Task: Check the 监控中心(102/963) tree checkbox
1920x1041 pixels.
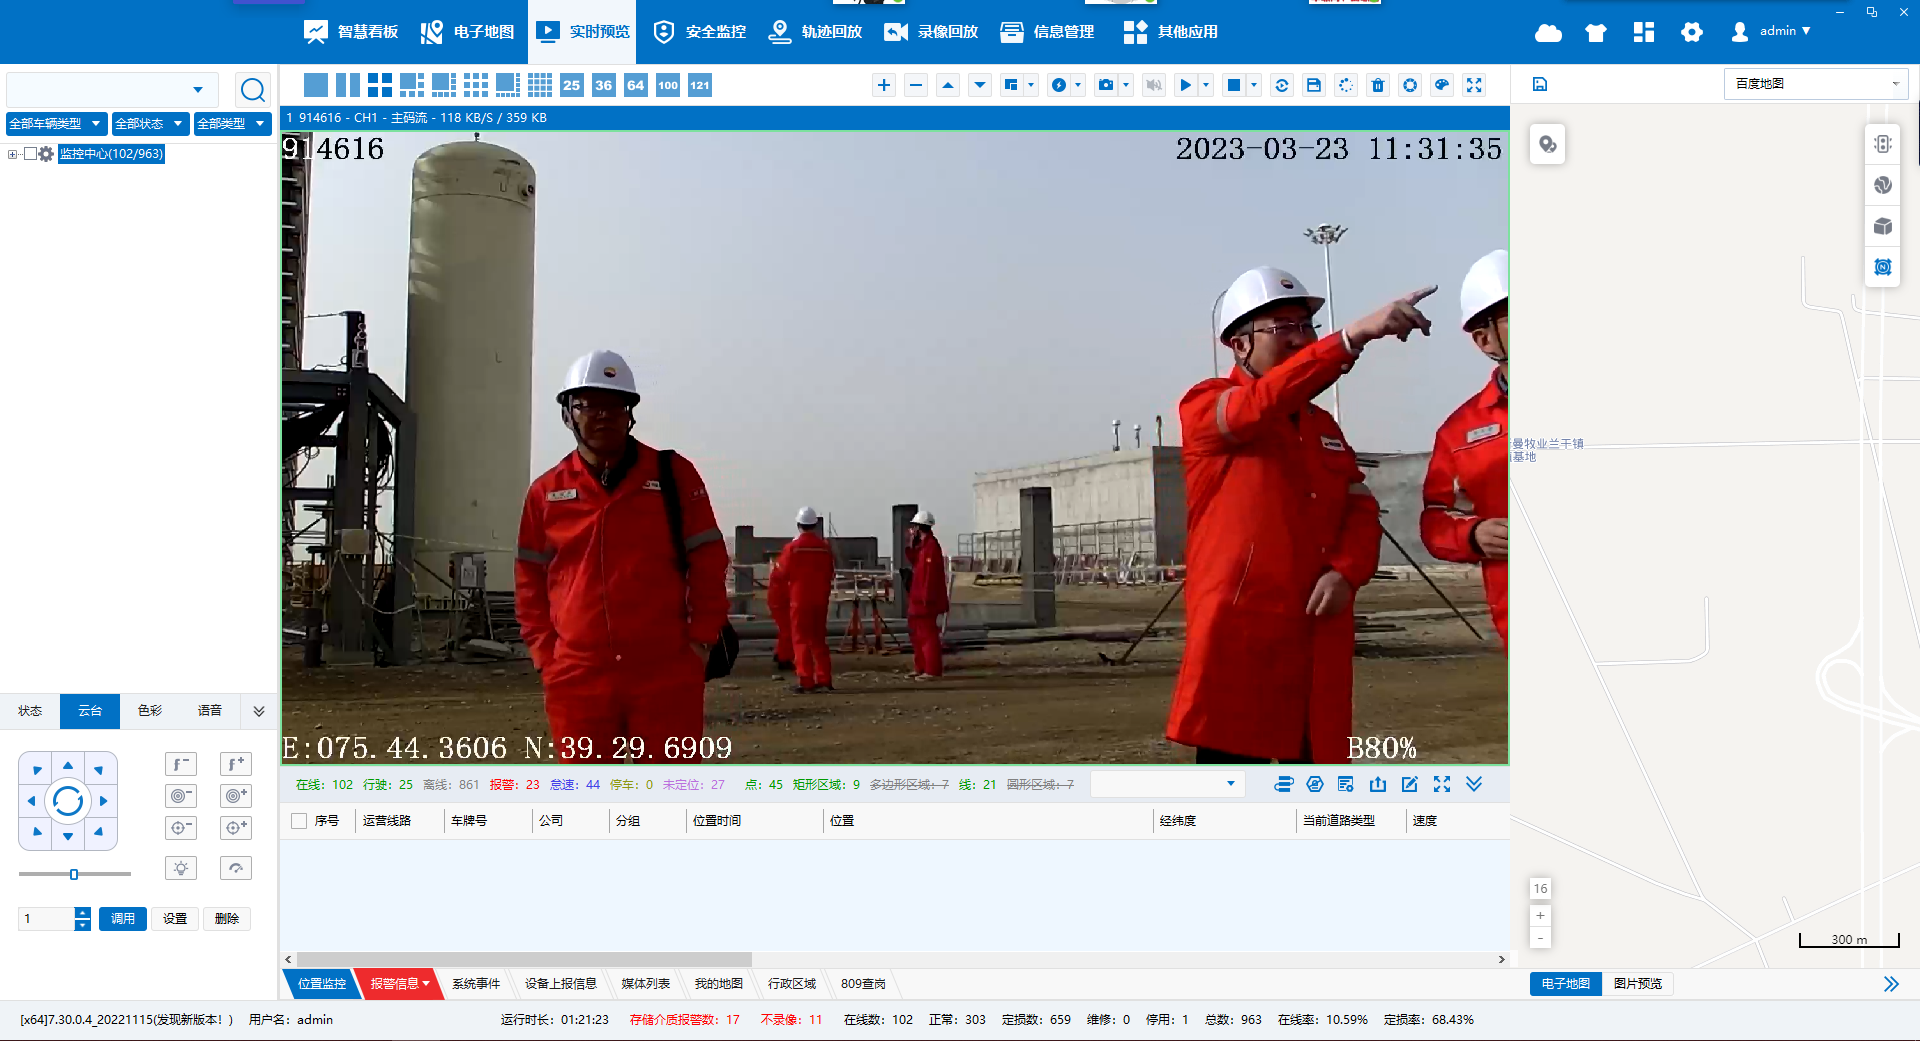Action: coord(31,154)
